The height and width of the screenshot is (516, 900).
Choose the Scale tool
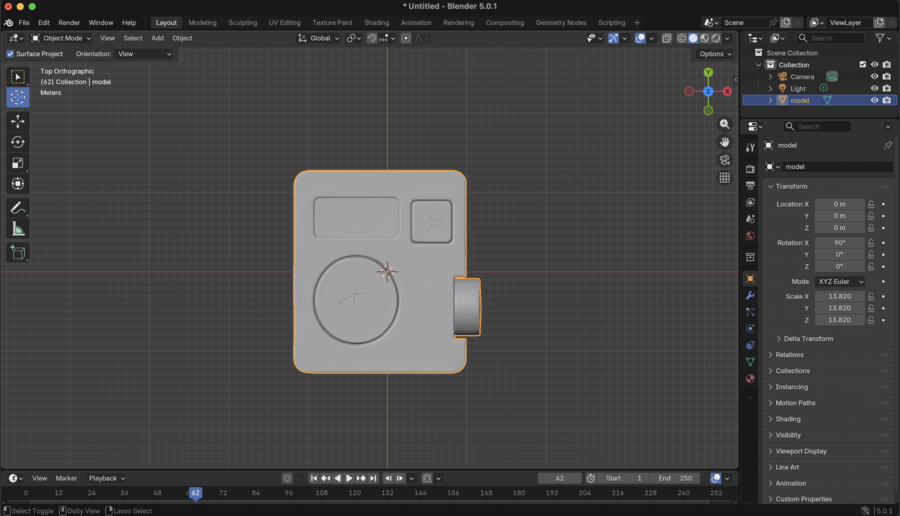pos(18,163)
